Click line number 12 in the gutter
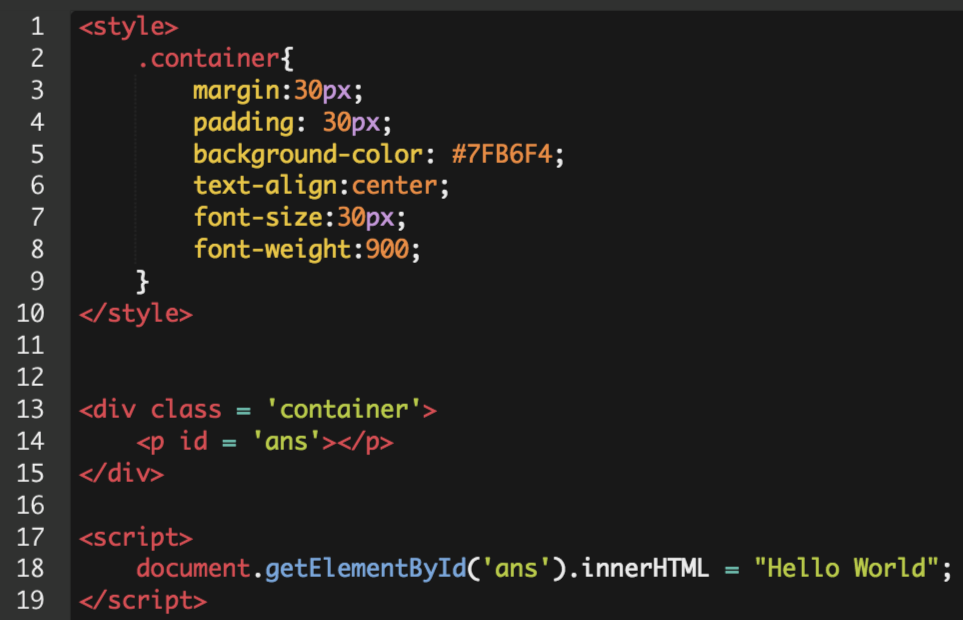This screenshot has height=620, width=963. (x=31, y=378)
